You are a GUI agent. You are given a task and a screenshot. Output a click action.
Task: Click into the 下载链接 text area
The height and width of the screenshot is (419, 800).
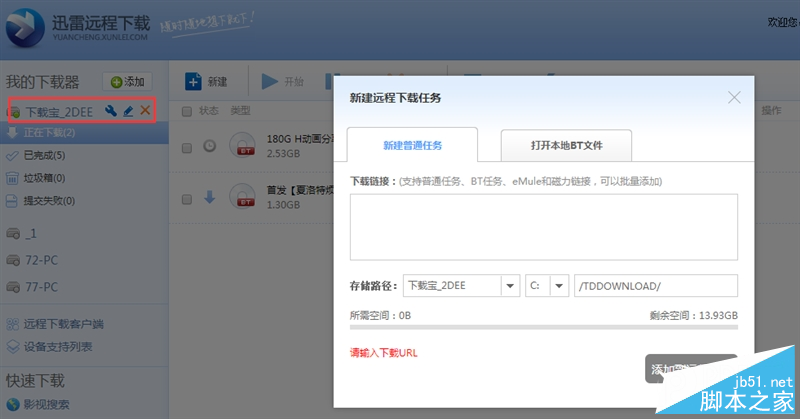click(544, 227)
